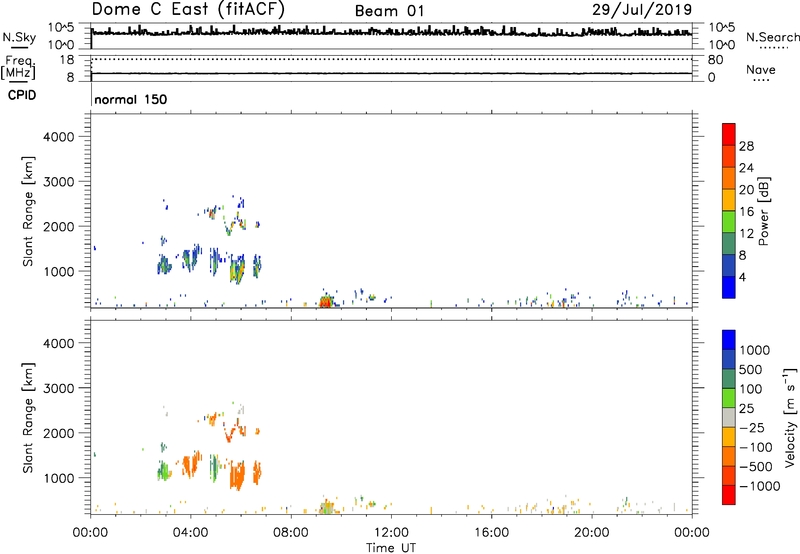Screen dimensions: 800x554
Task: Pick the orange 20–24 dB power colorbar segment
Action: [729, 178]
